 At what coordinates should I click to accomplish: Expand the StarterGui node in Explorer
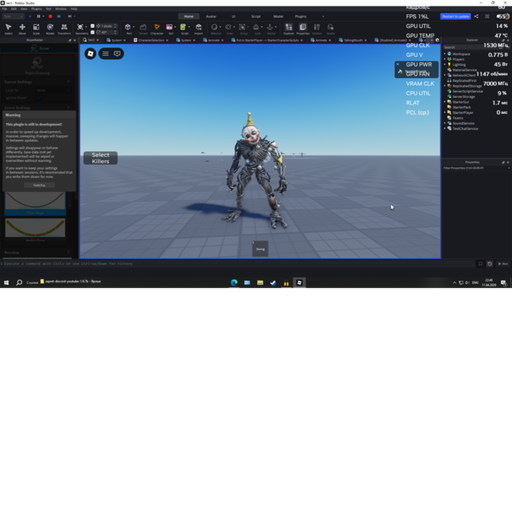click(x=445, y=102)
